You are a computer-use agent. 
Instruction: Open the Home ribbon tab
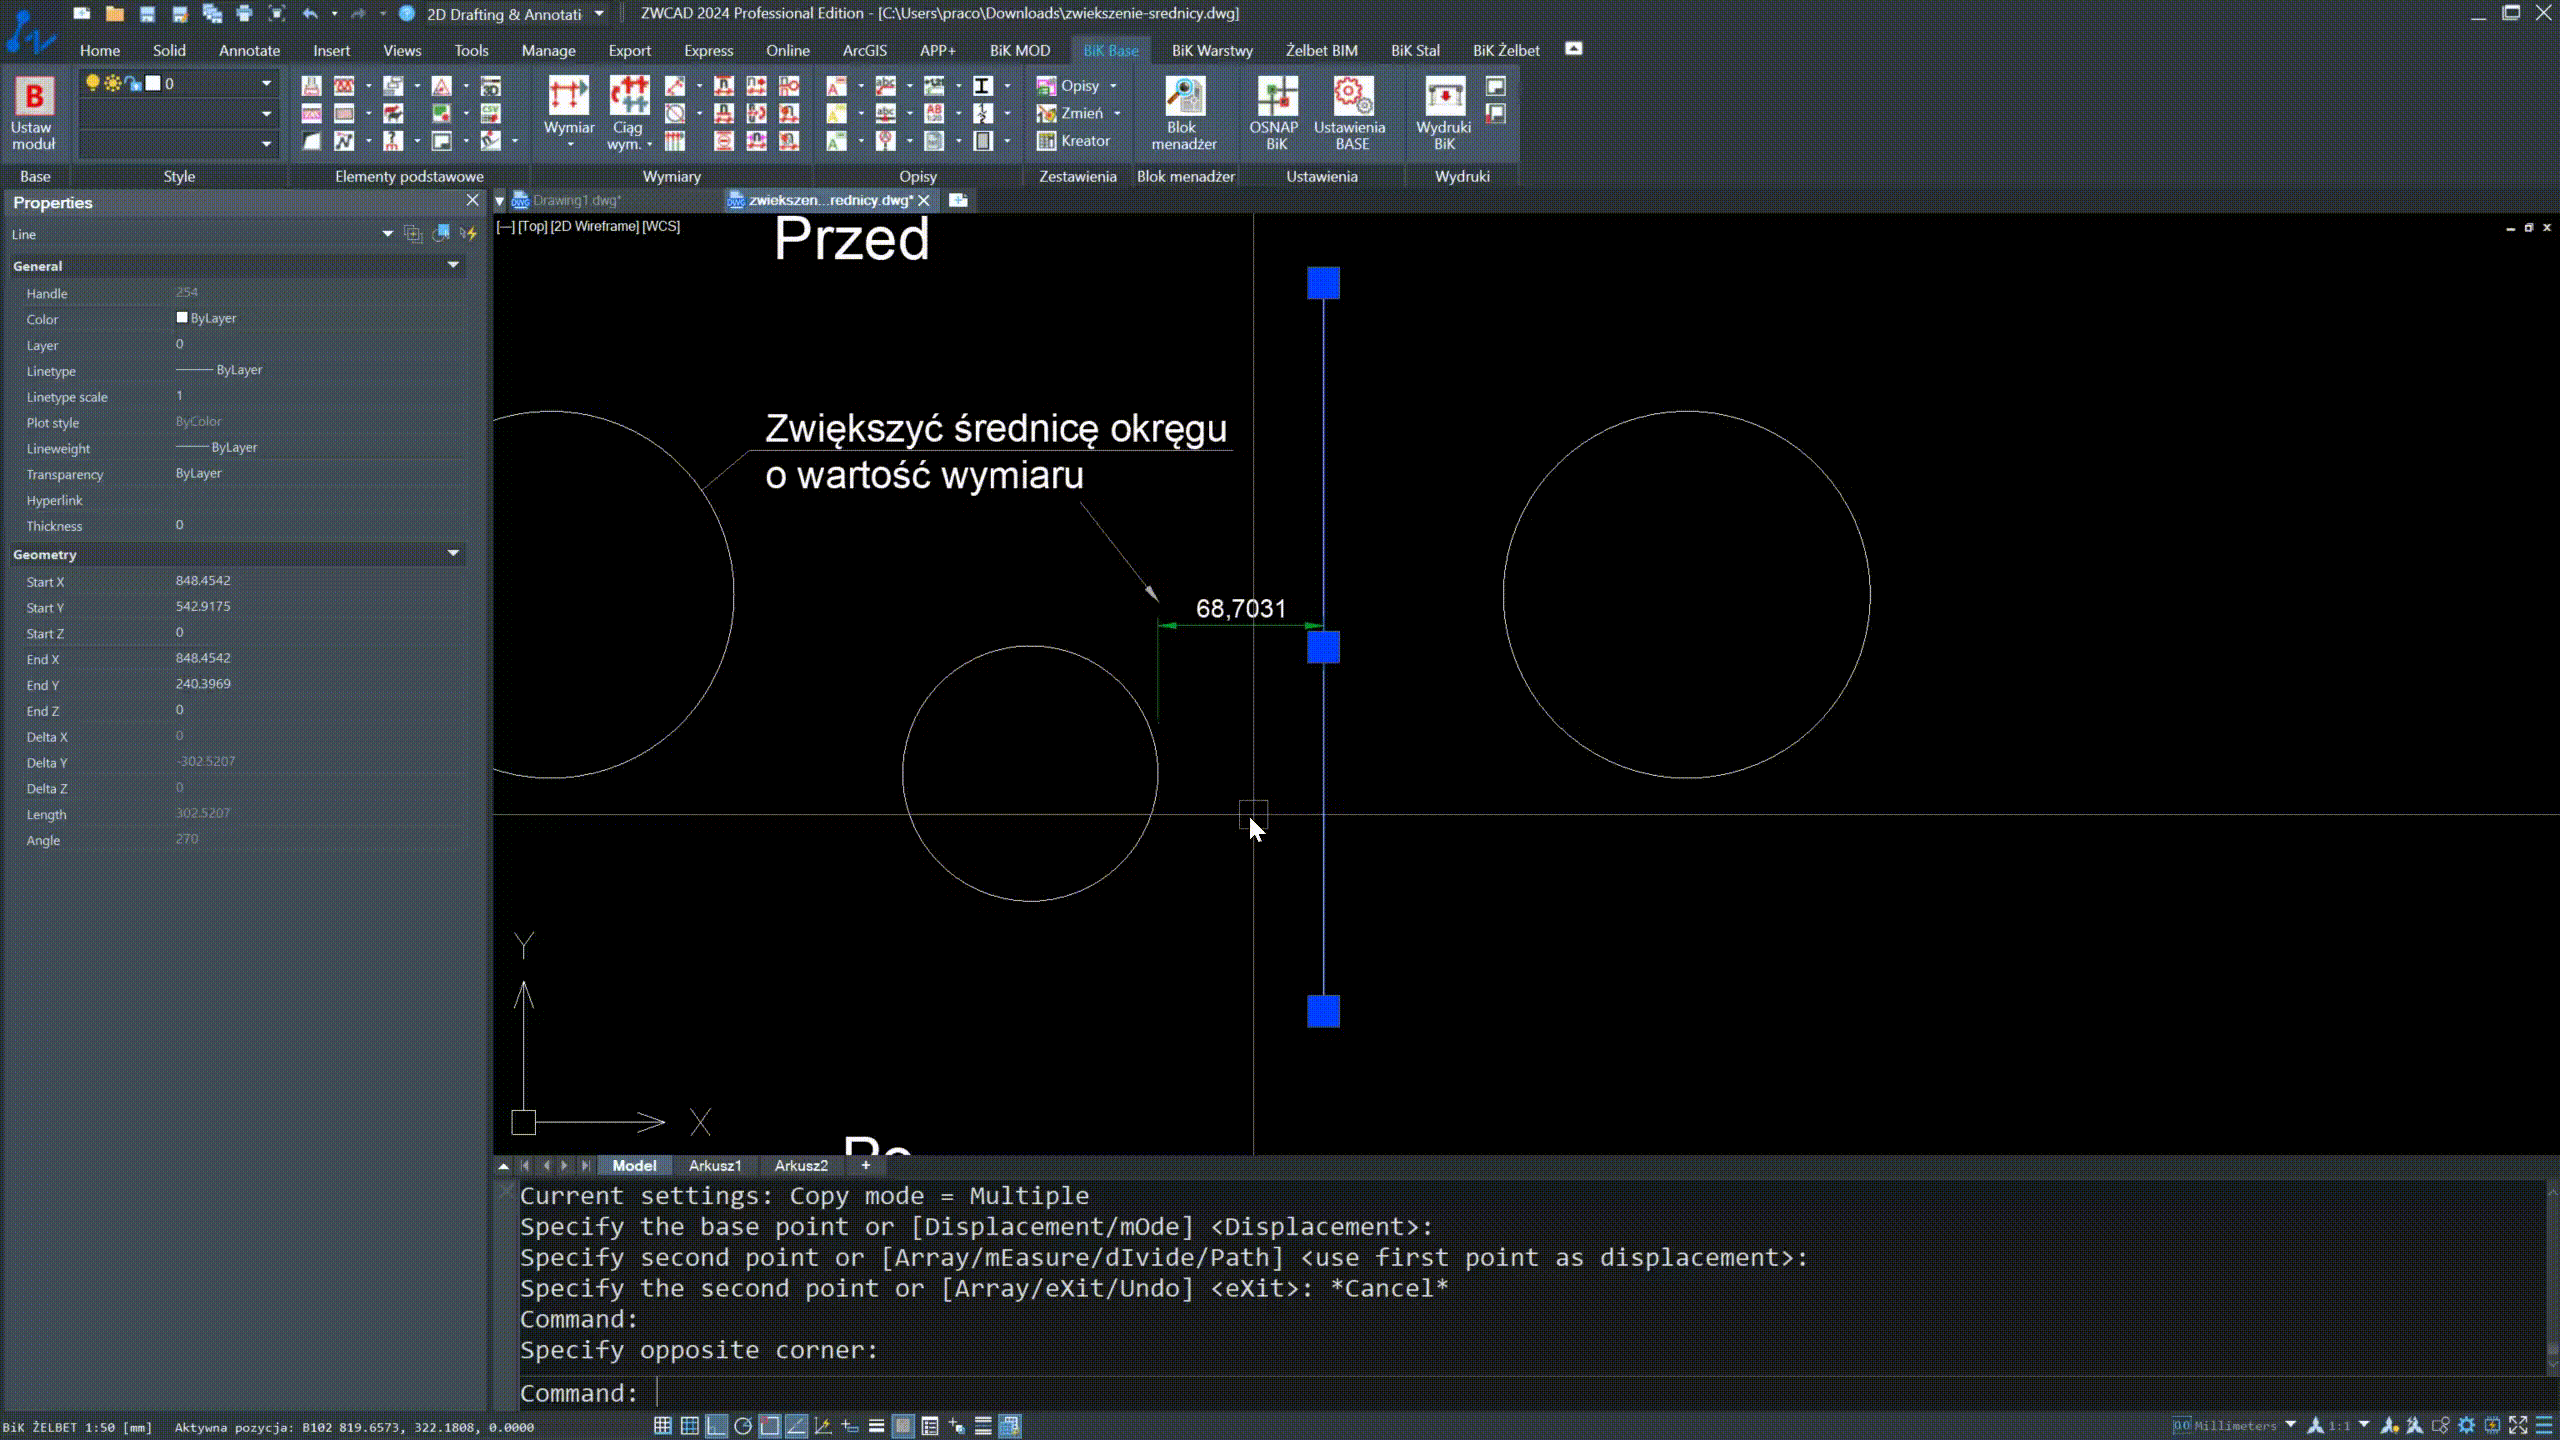coord(100,50)
